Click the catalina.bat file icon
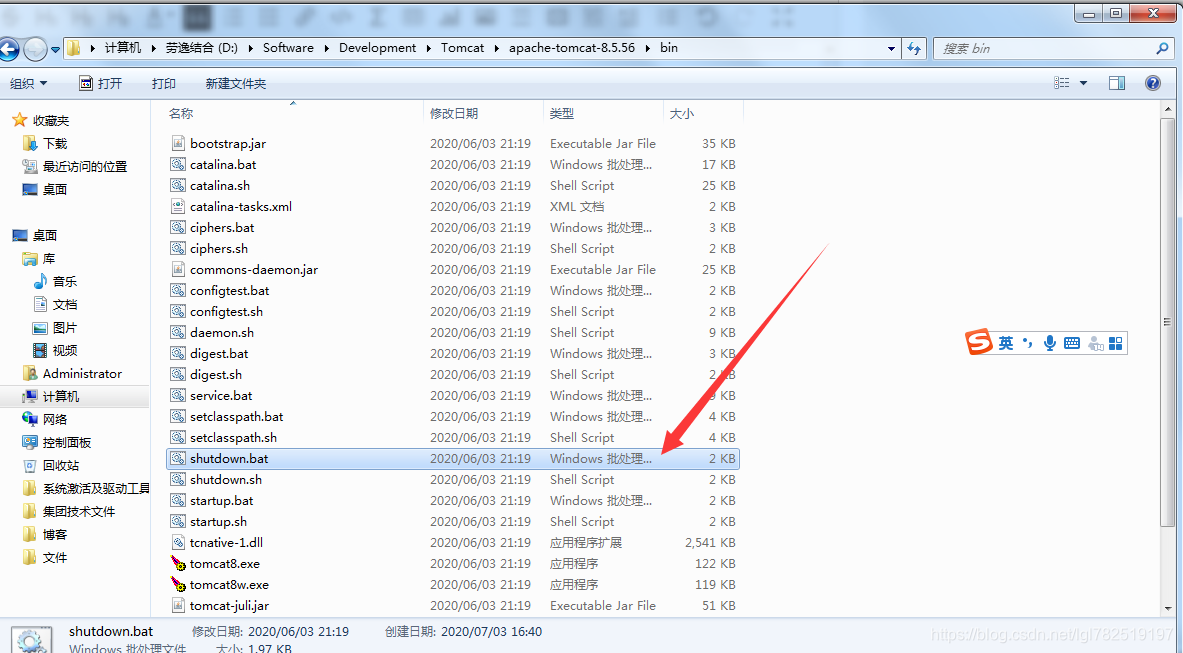Image resolution: width=1183 pixels, height=653 pixels. [x=178, y=164]
